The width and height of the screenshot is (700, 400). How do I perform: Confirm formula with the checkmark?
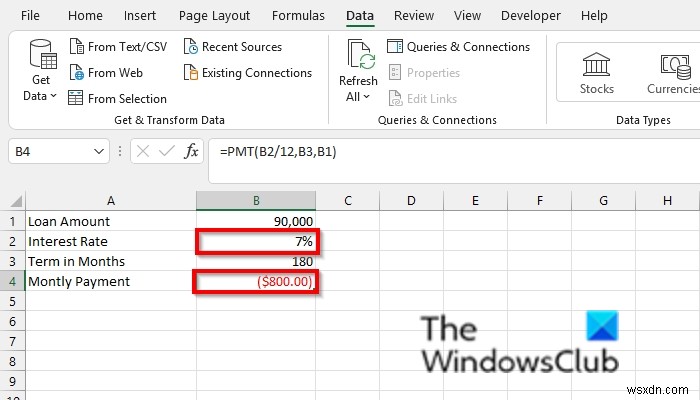click(167, 151)
